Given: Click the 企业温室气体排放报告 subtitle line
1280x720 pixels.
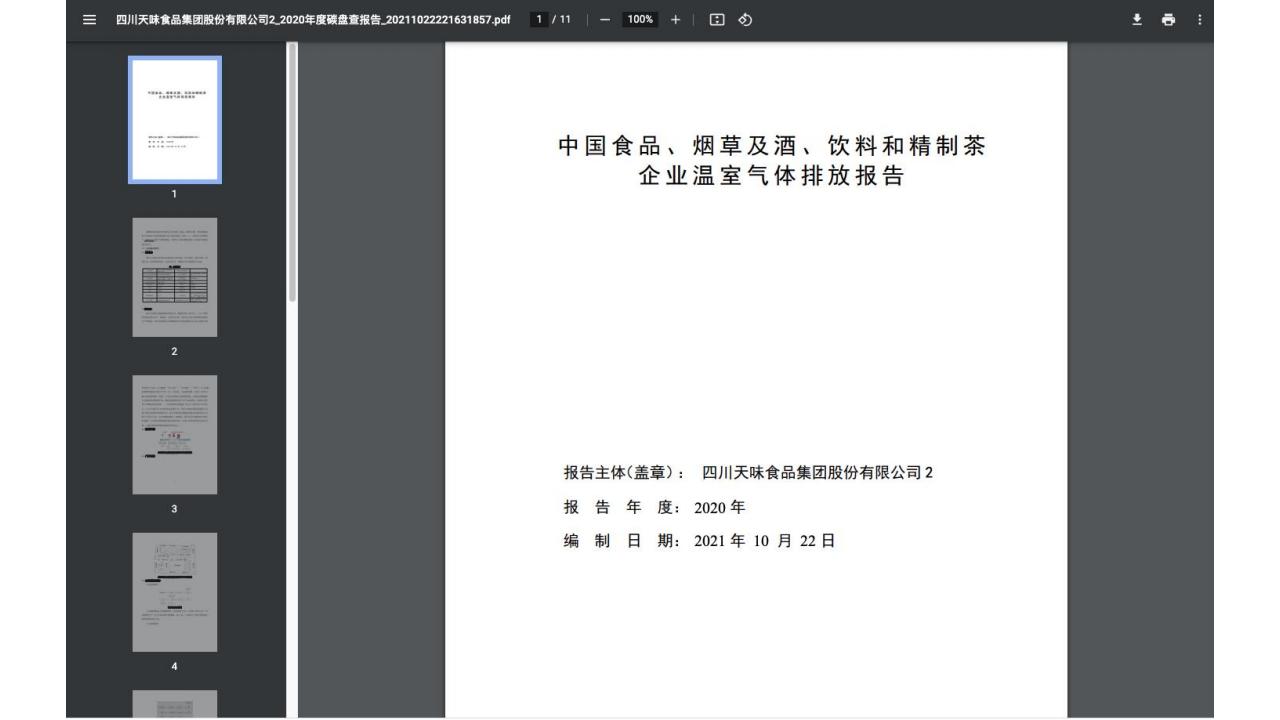Looking at the screenshot, I should pos(771,177).
